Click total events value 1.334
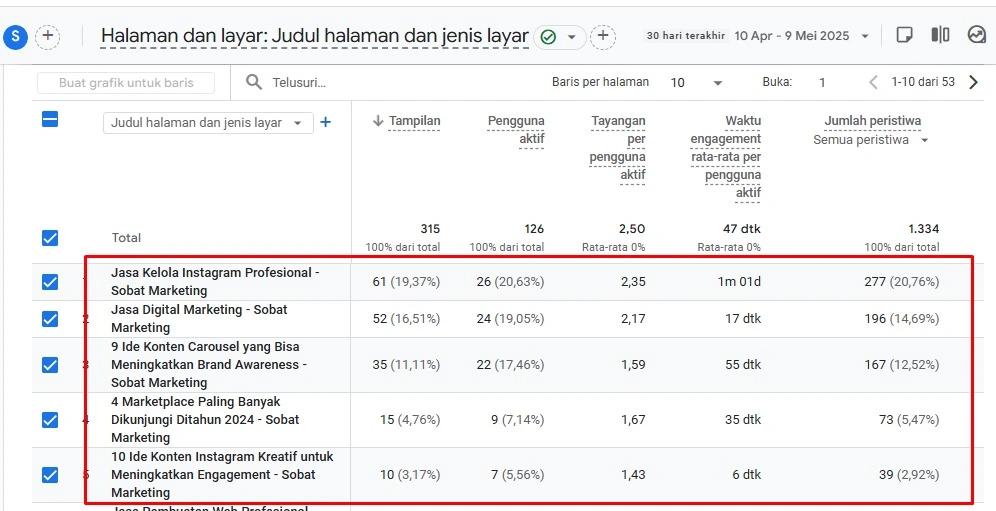Screen dimensions: 996x511 coord(924,229)
